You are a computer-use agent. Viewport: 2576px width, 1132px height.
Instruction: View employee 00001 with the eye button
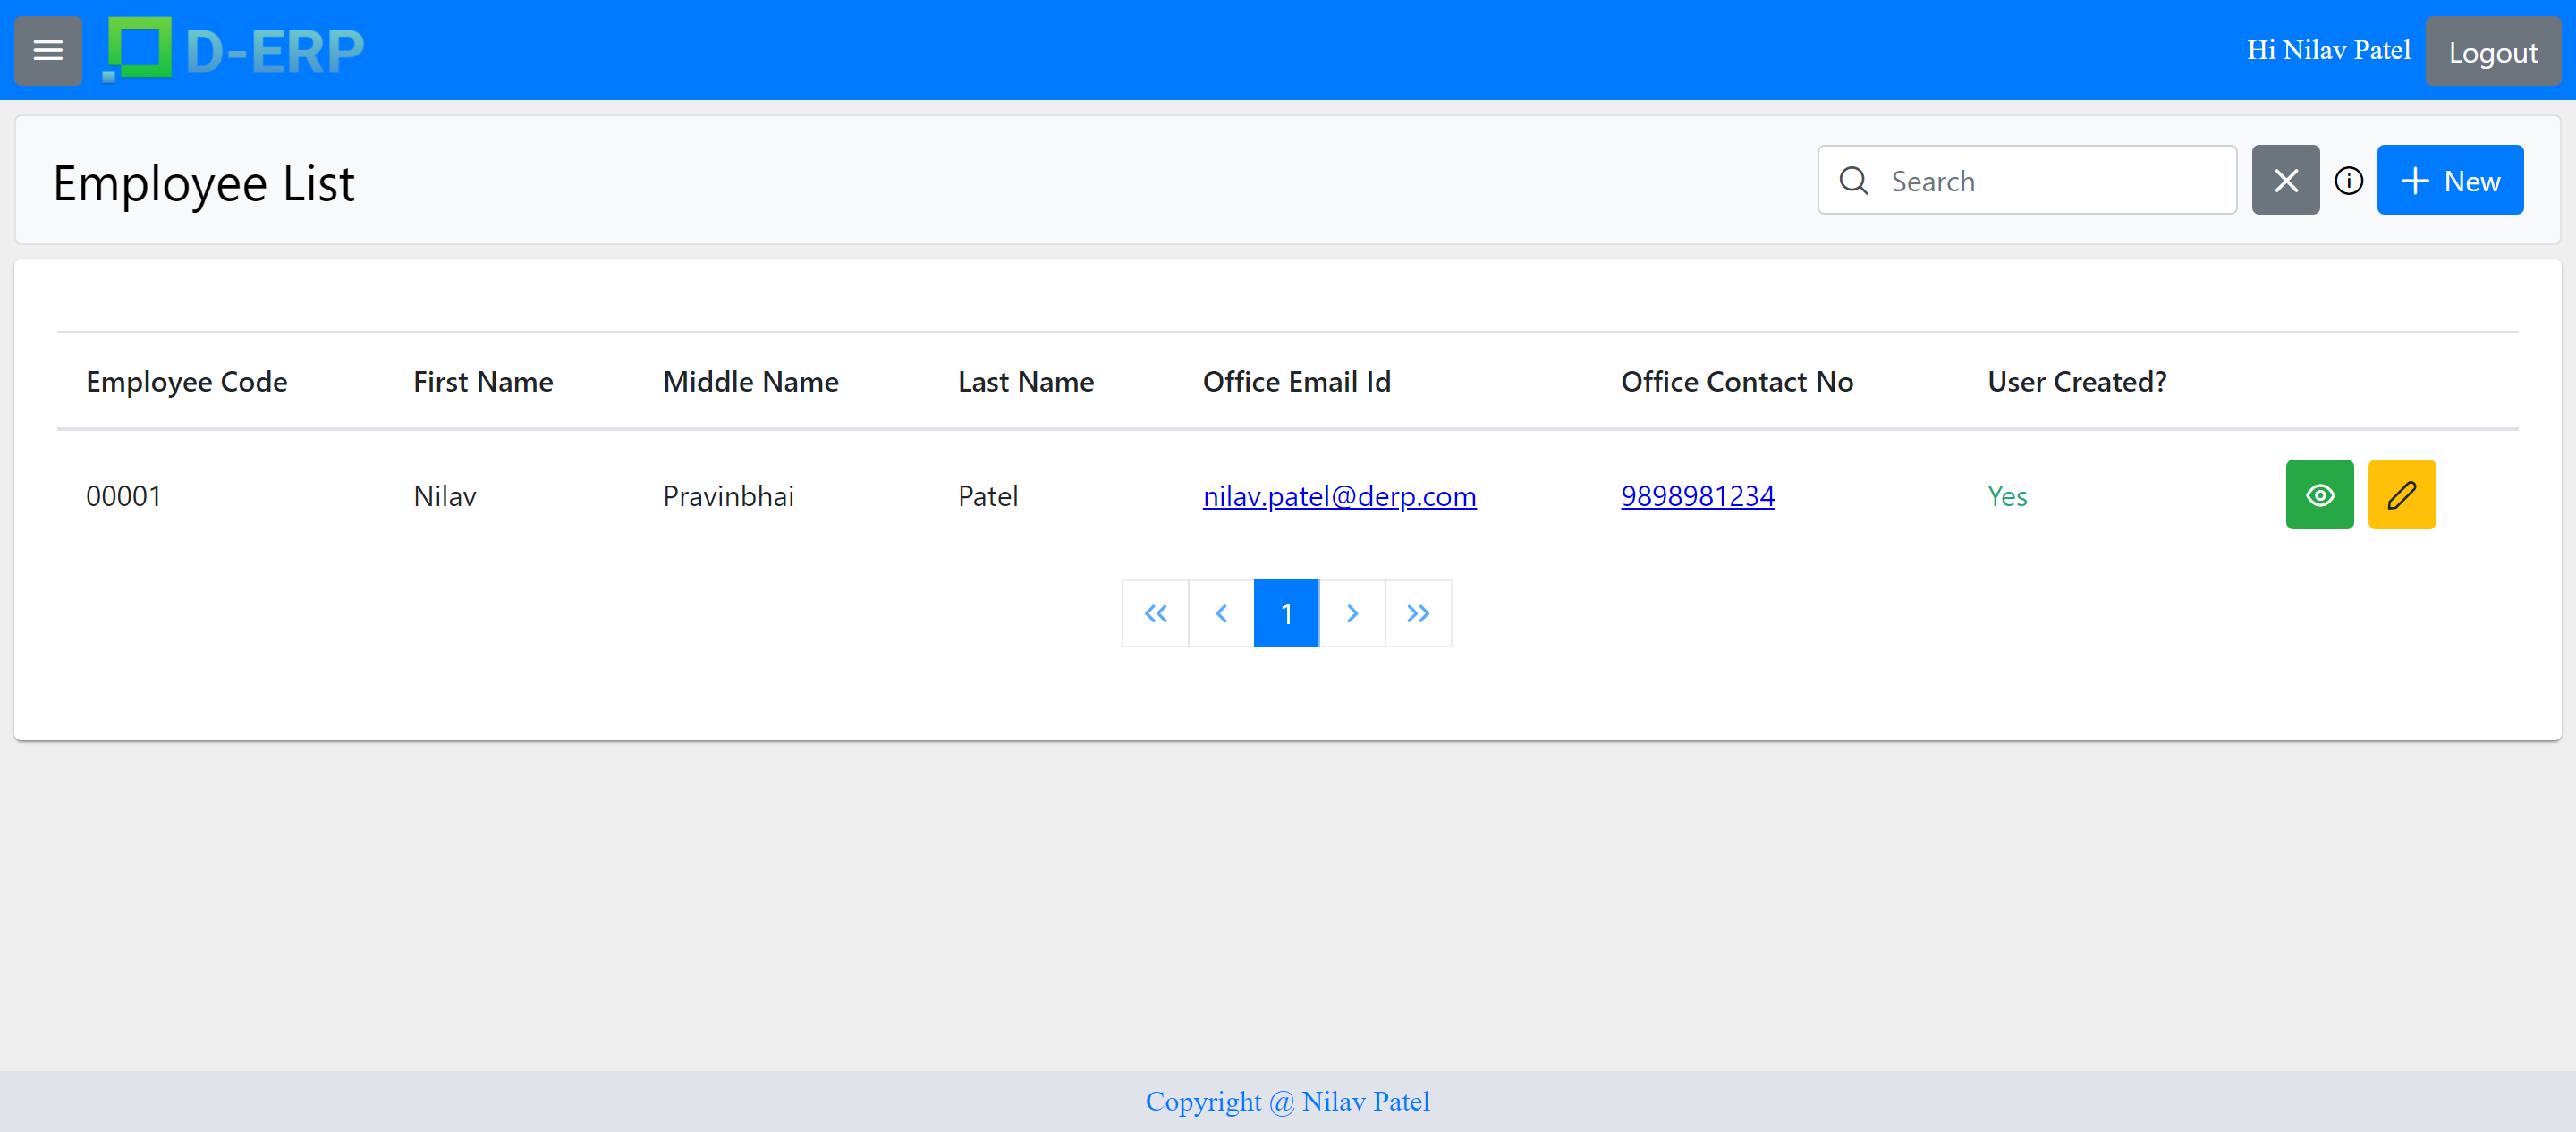[x=2319, y=495]
